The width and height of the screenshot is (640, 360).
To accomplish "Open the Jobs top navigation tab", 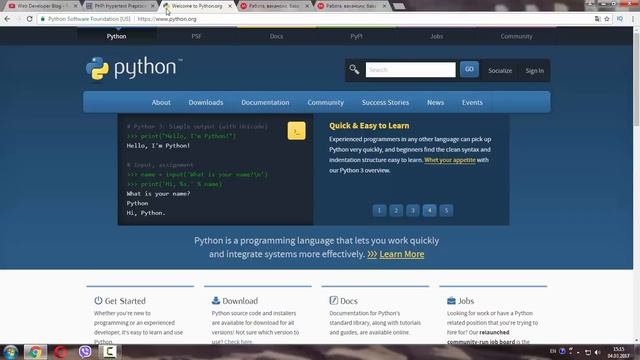I will 436,36.
